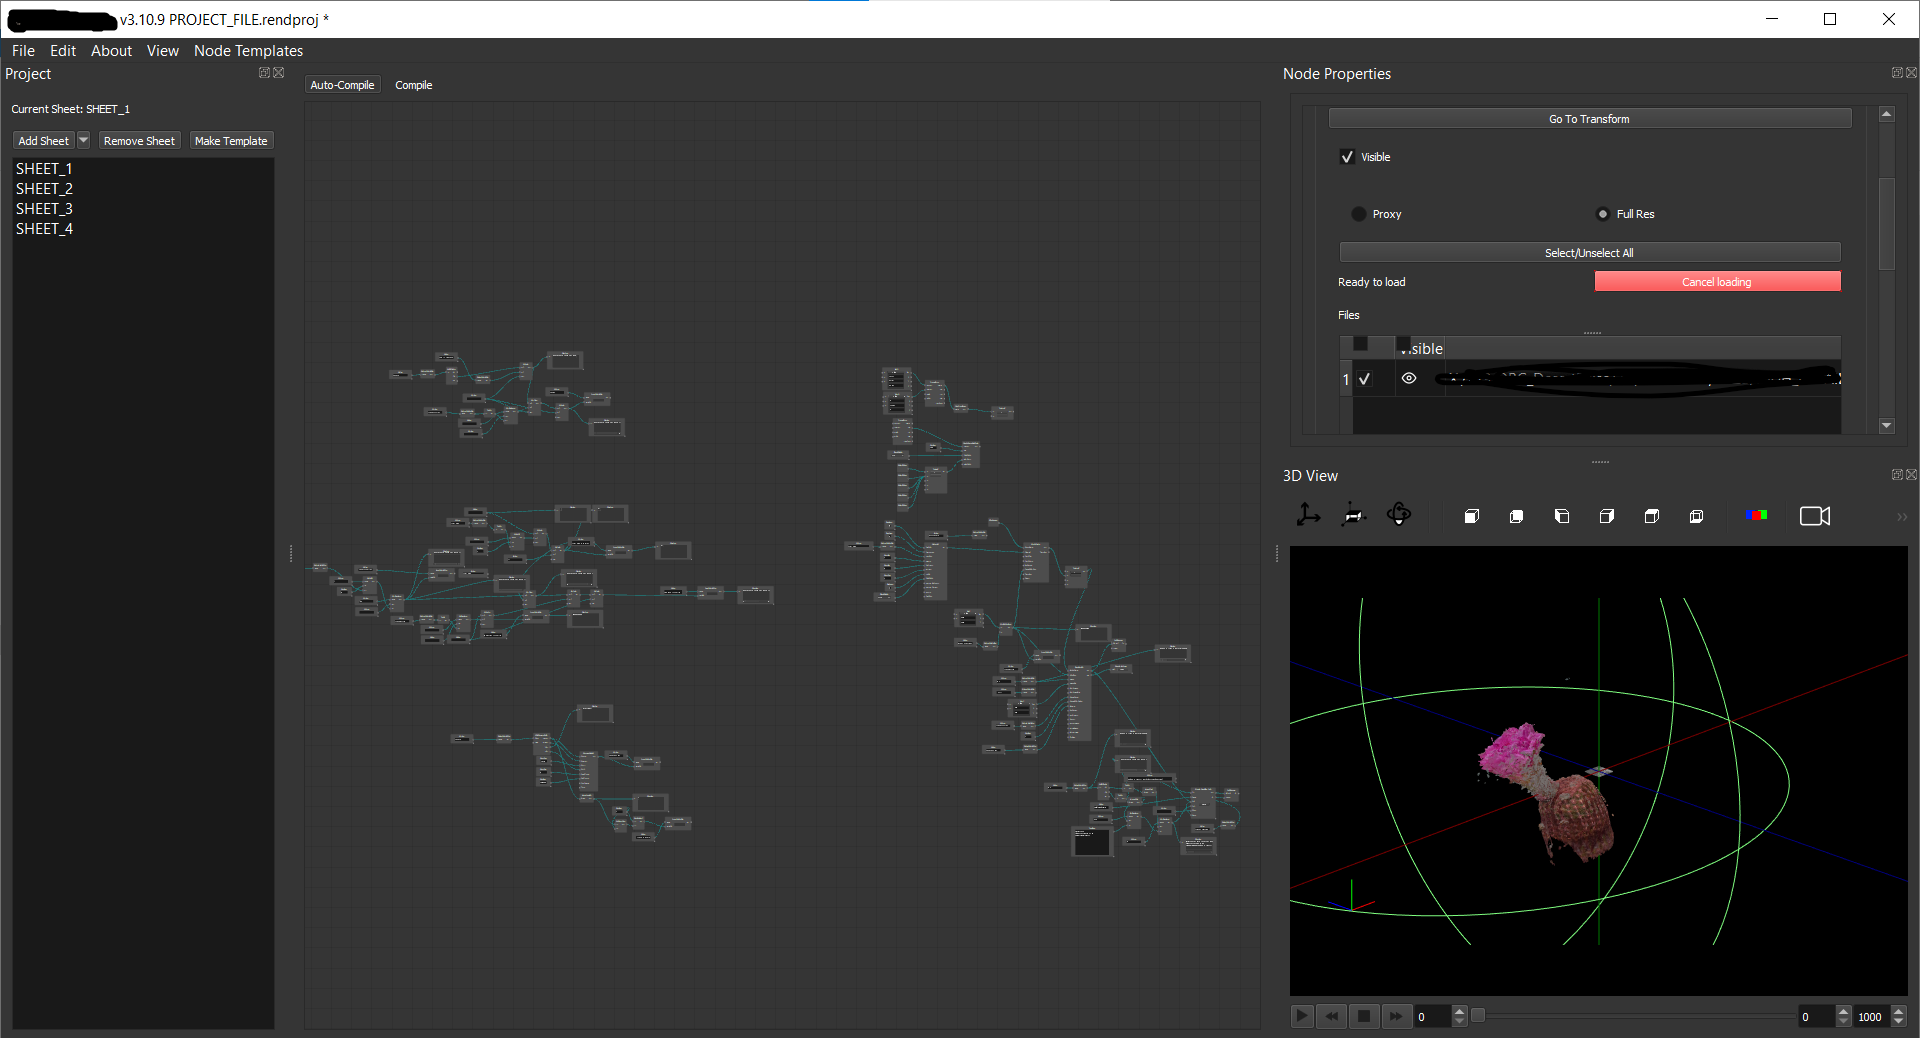Click the RGB color channels icon
This screenshot has height=1038, width=1920.
pyautogui.click(x=1756, y=515)
